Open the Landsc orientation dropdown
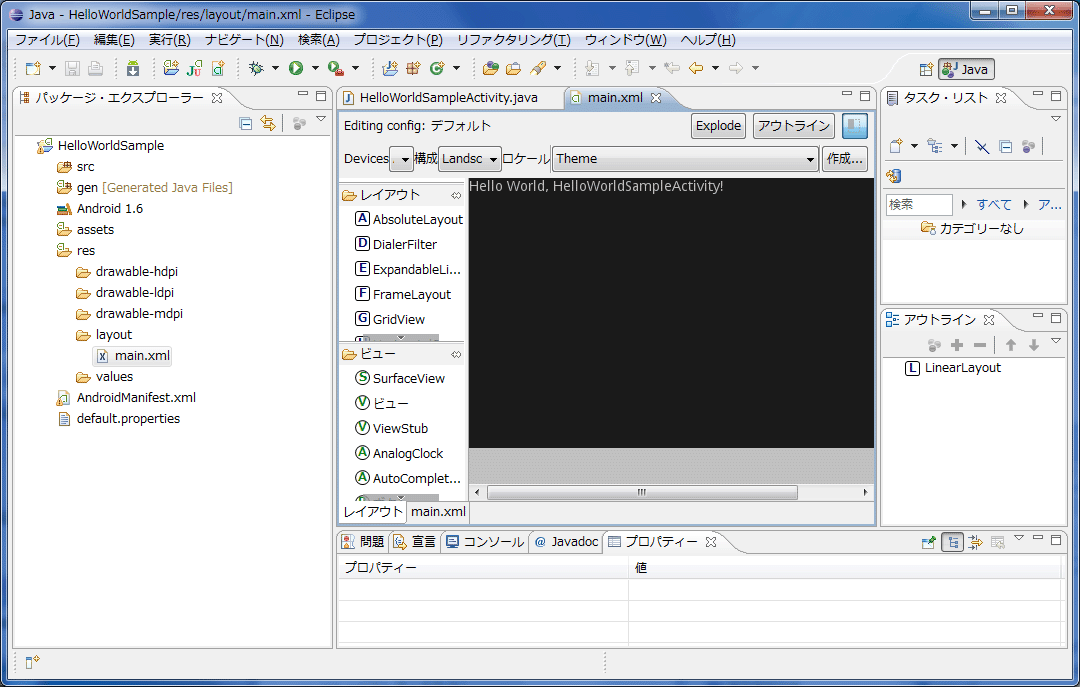1080x687 pixels. coord(469,159)
